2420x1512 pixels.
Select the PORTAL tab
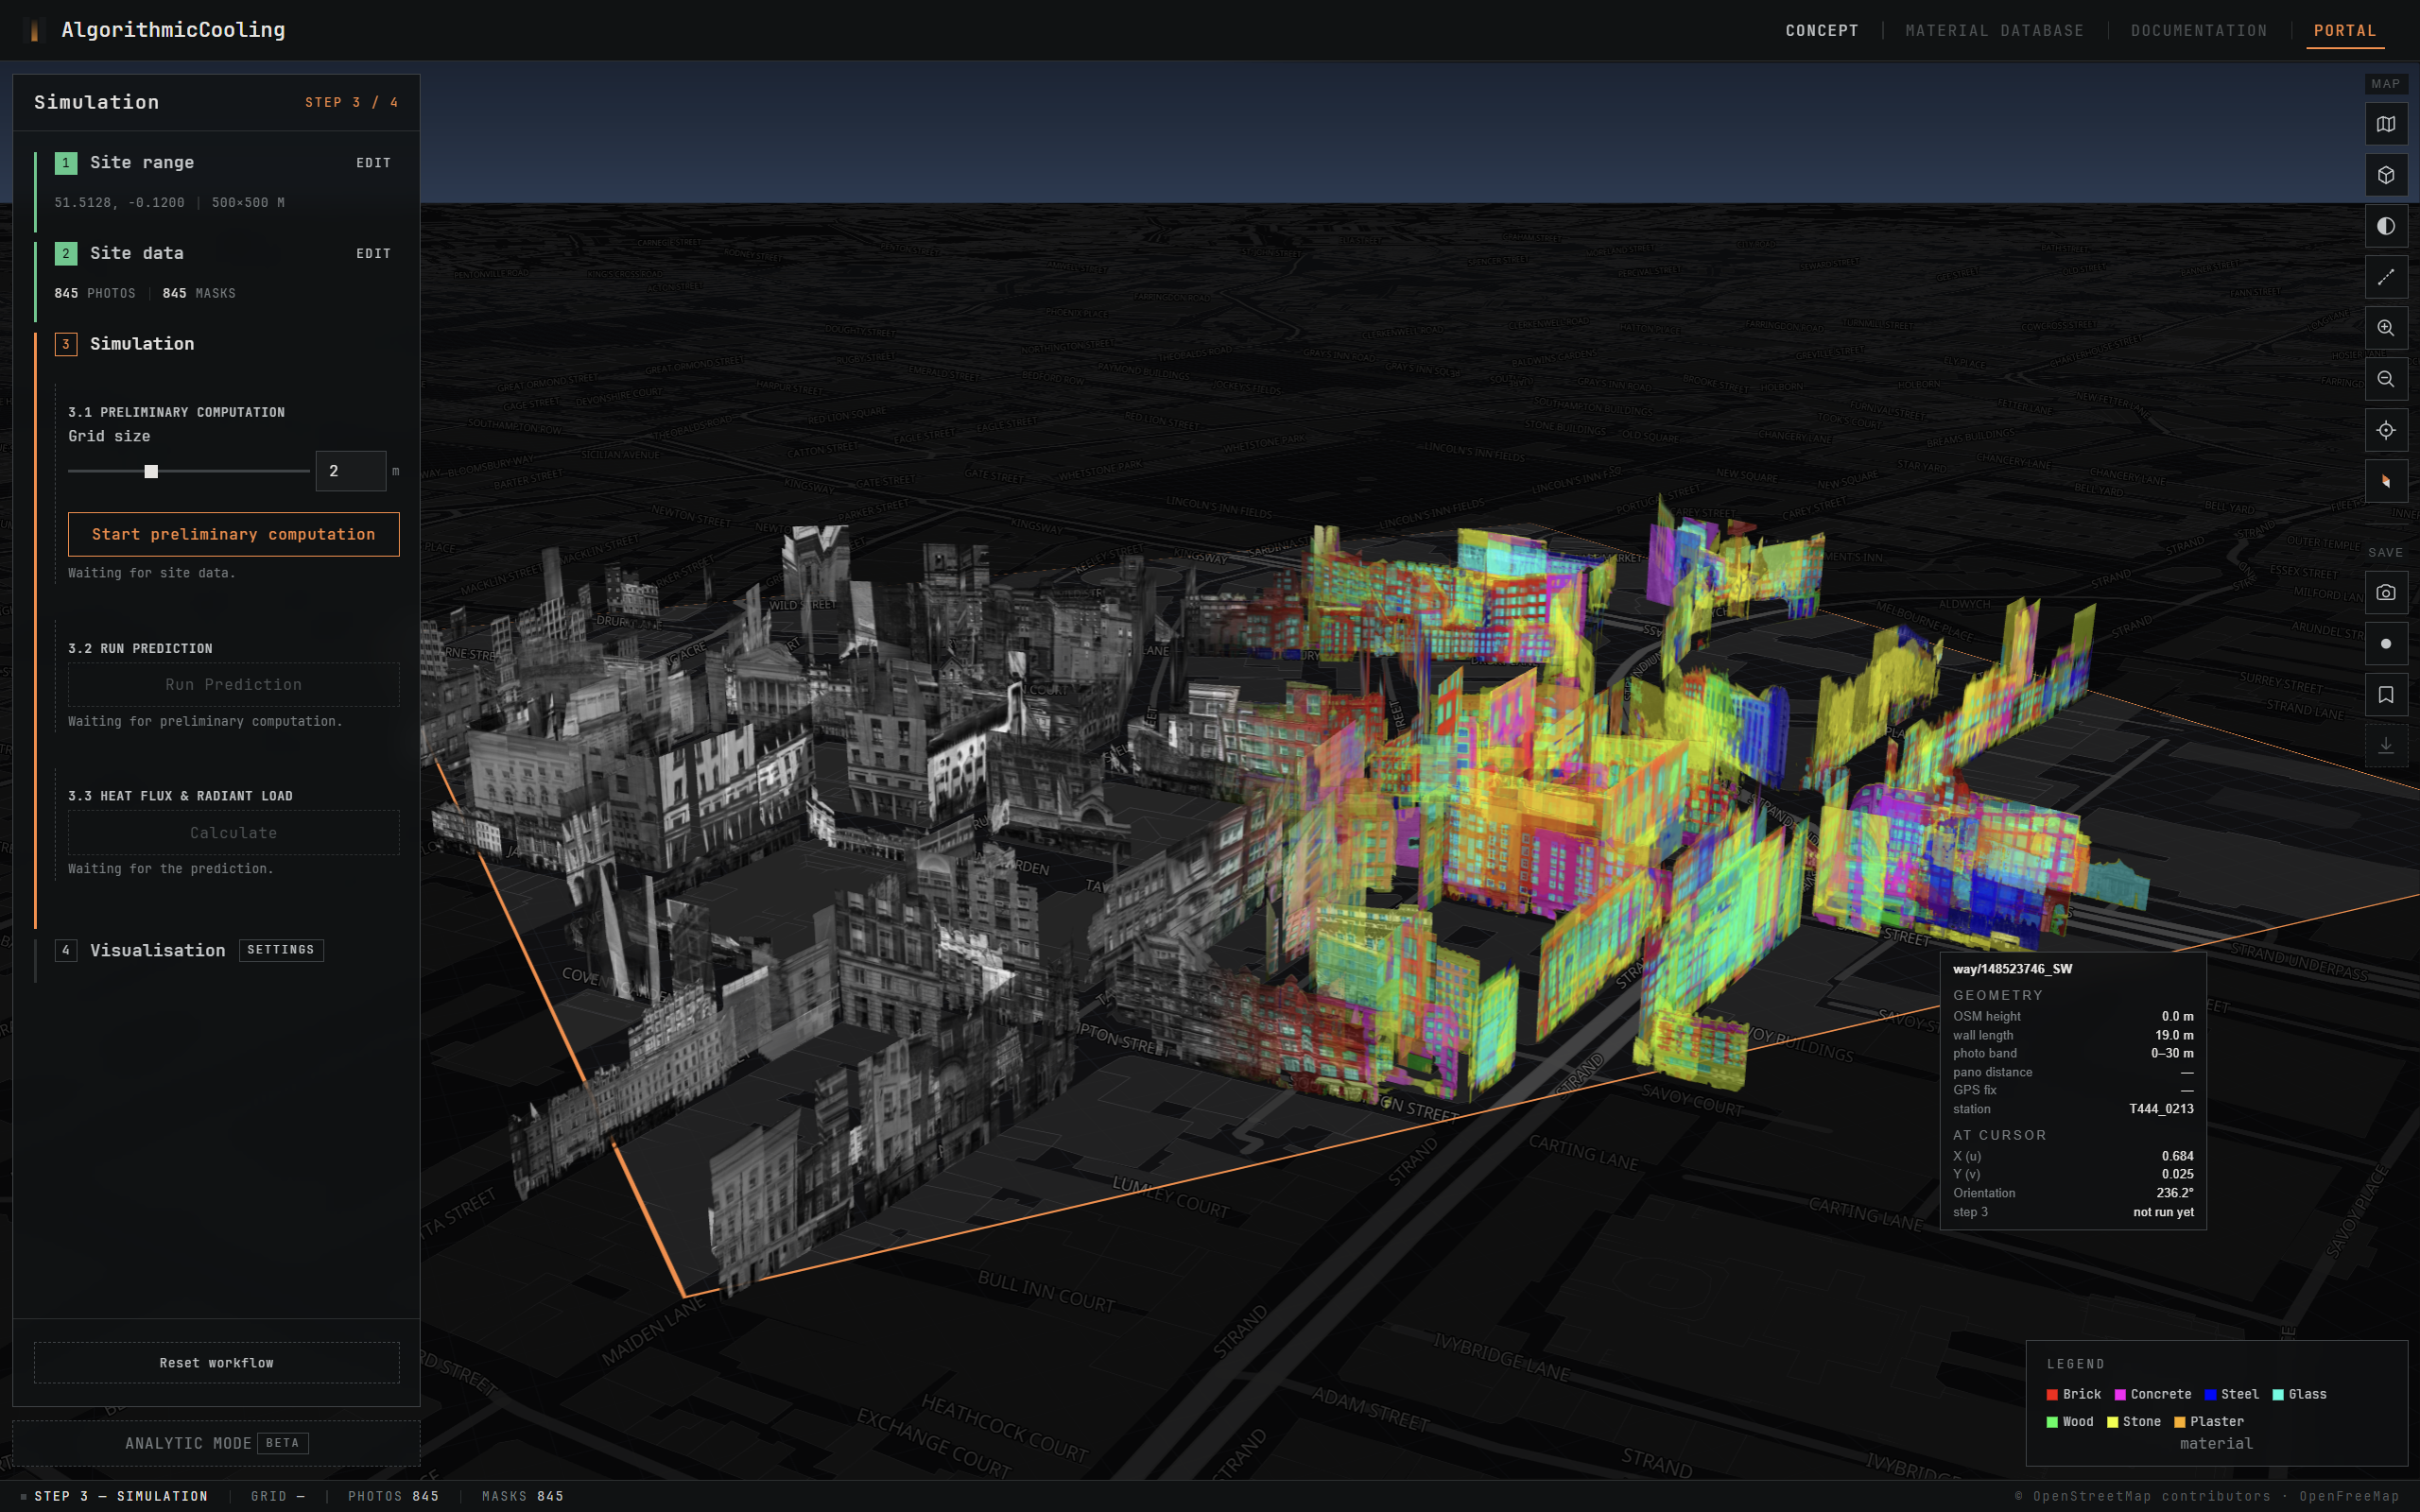(2344, 30)
